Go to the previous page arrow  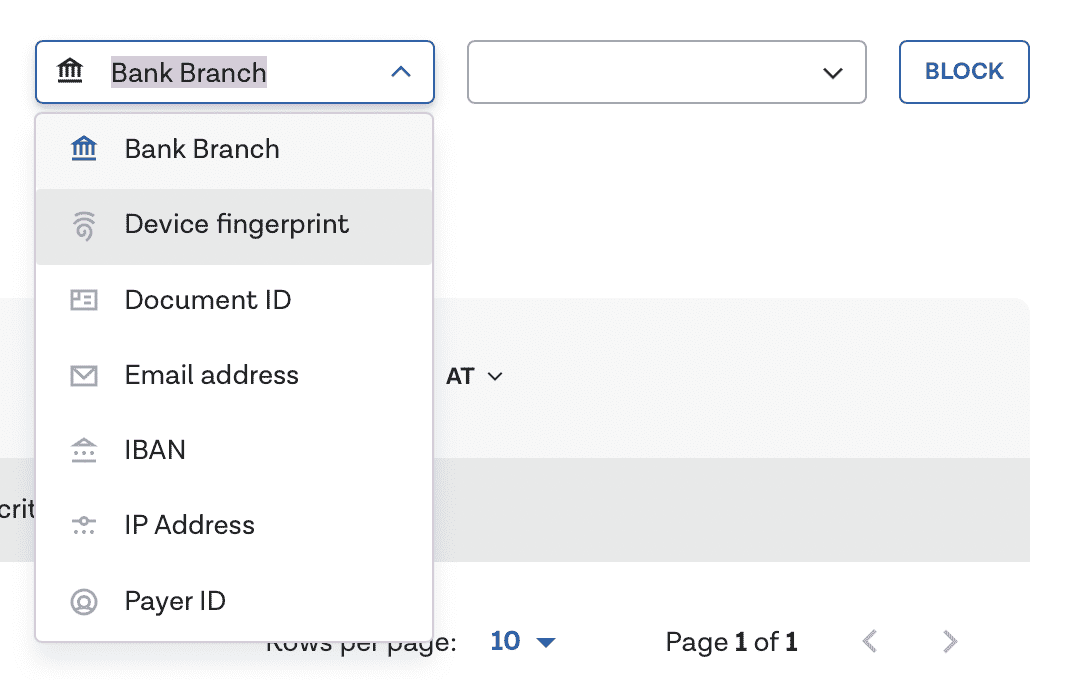coord(870,641)
